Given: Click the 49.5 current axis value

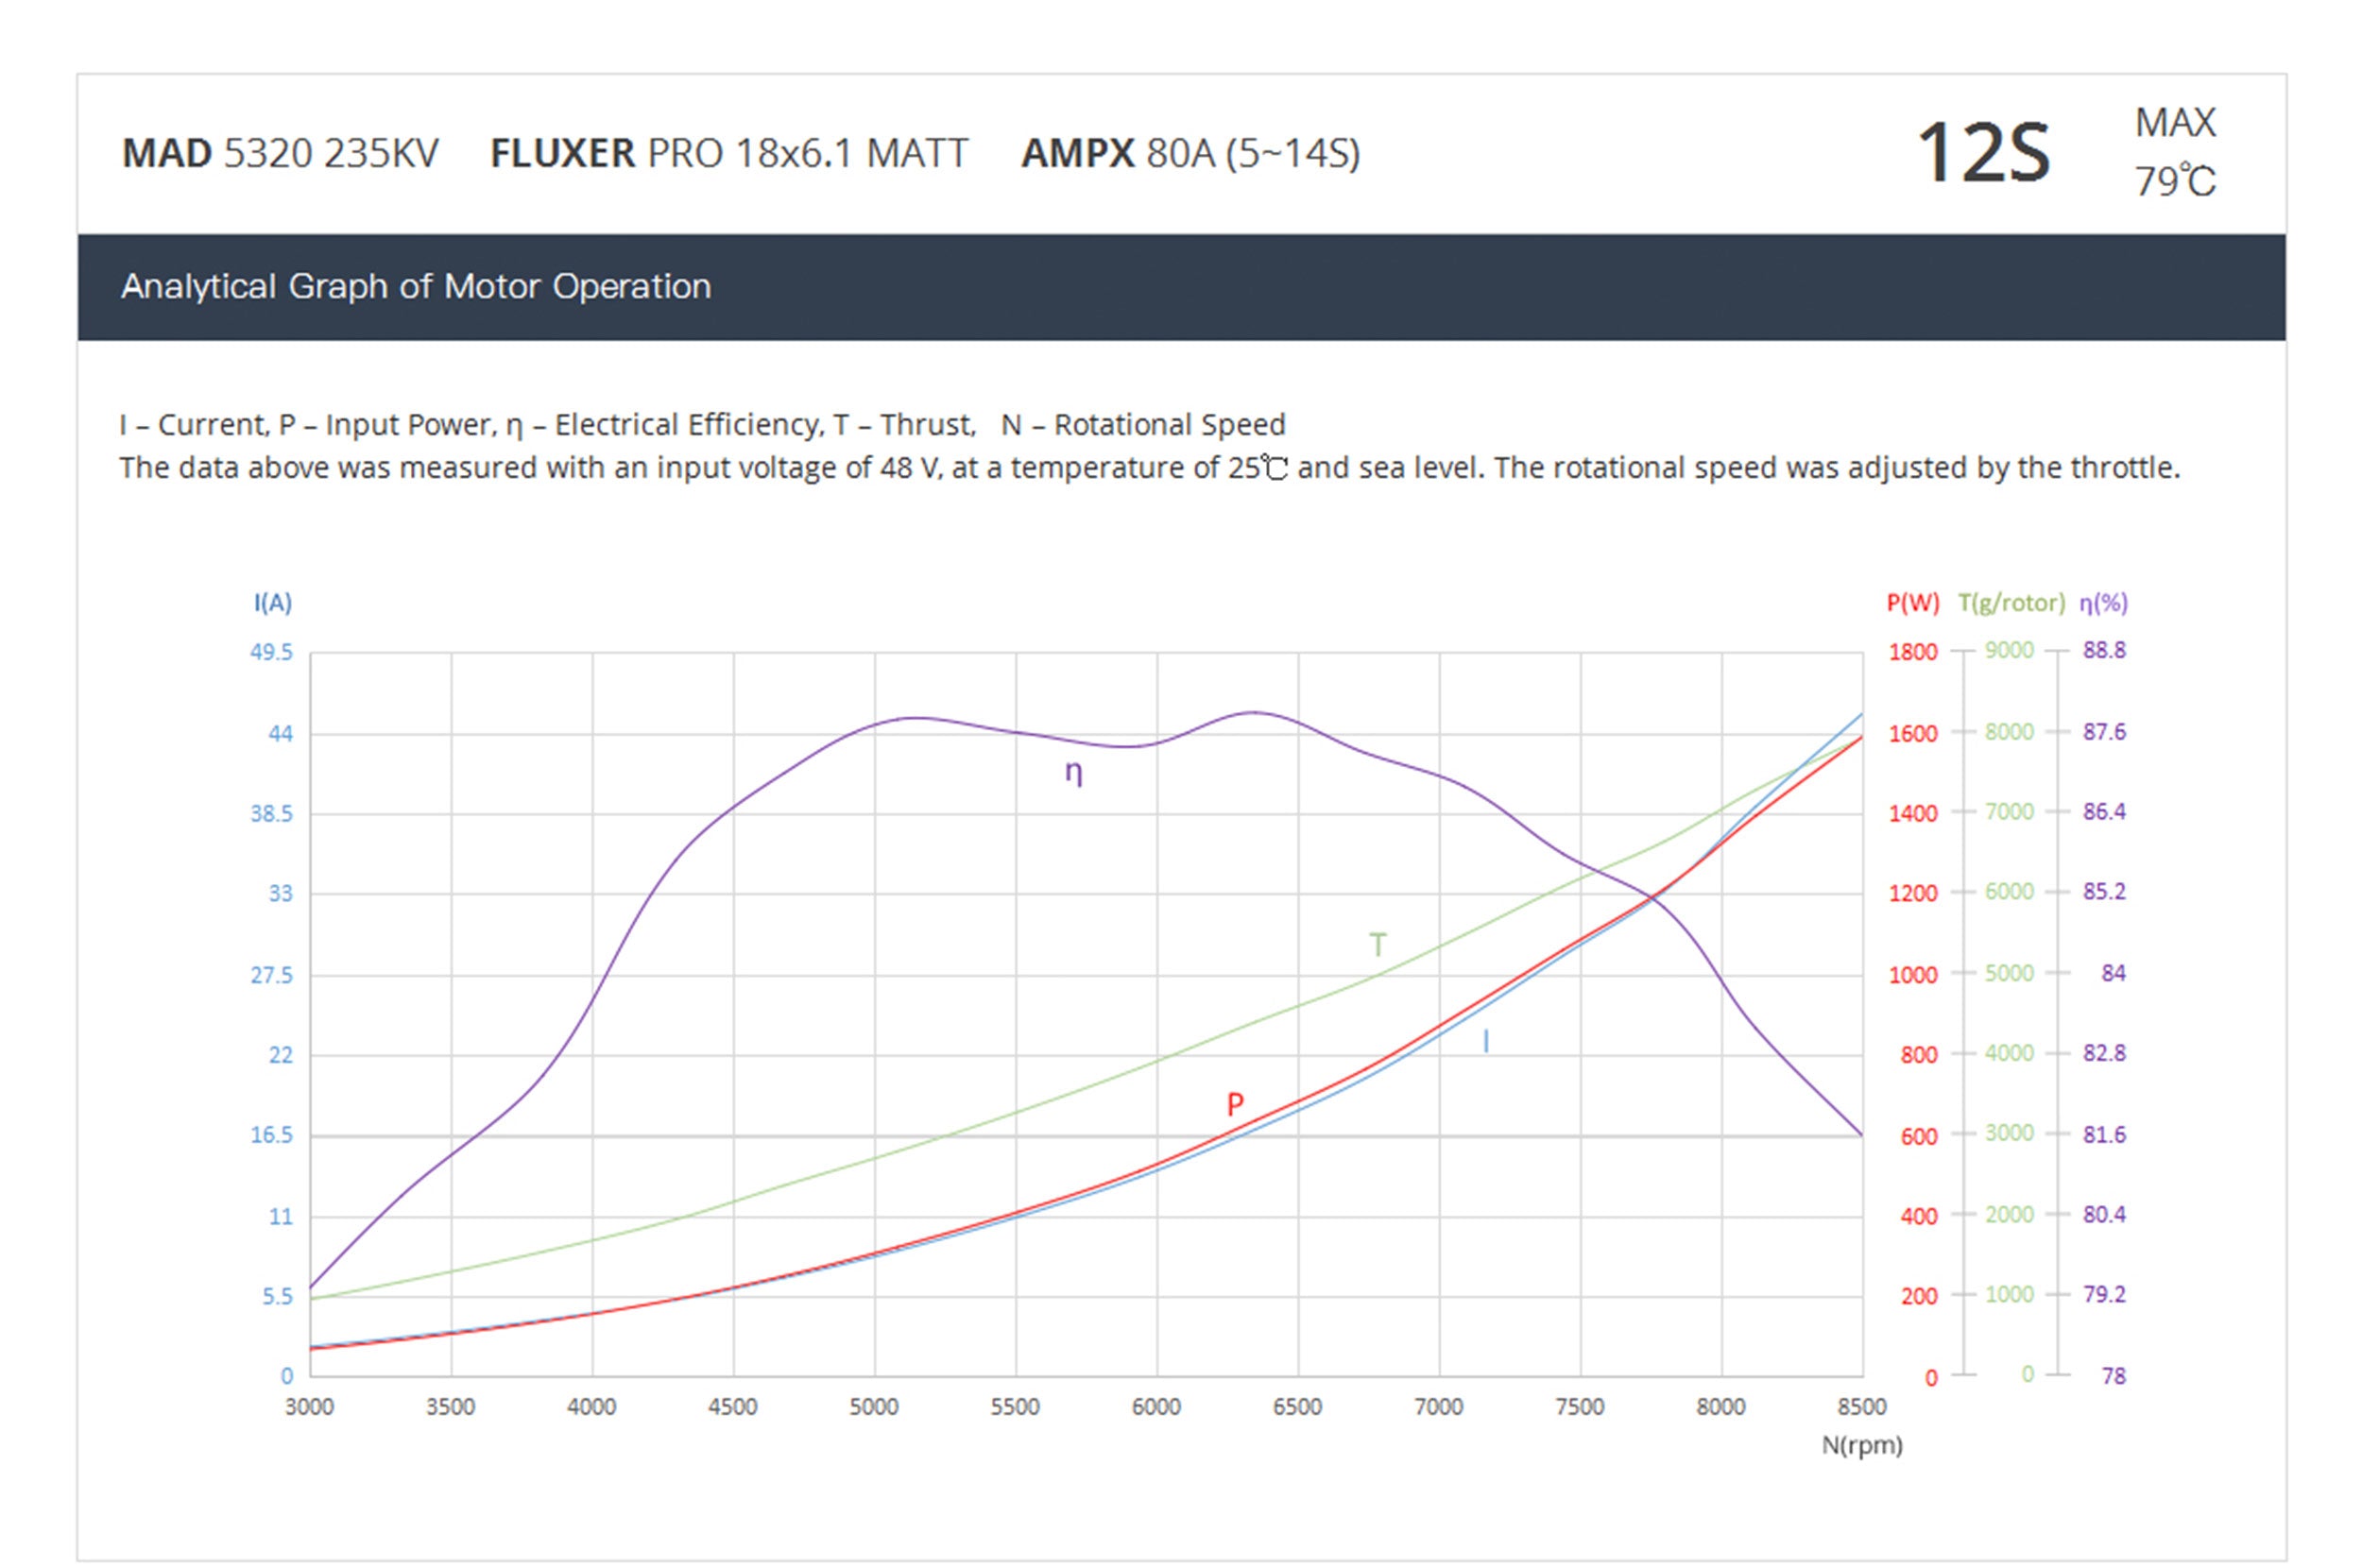Looking at the screenshot, I should (271, 652).
